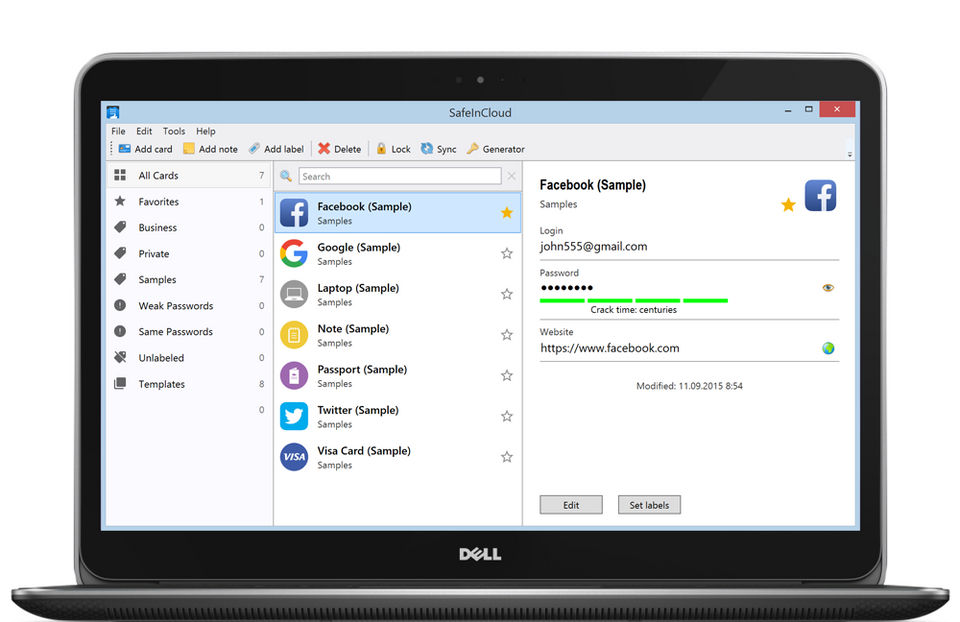960x622 pixels.
Task: Click the Add label toolbar icon
Action: (x=254, y=149)
